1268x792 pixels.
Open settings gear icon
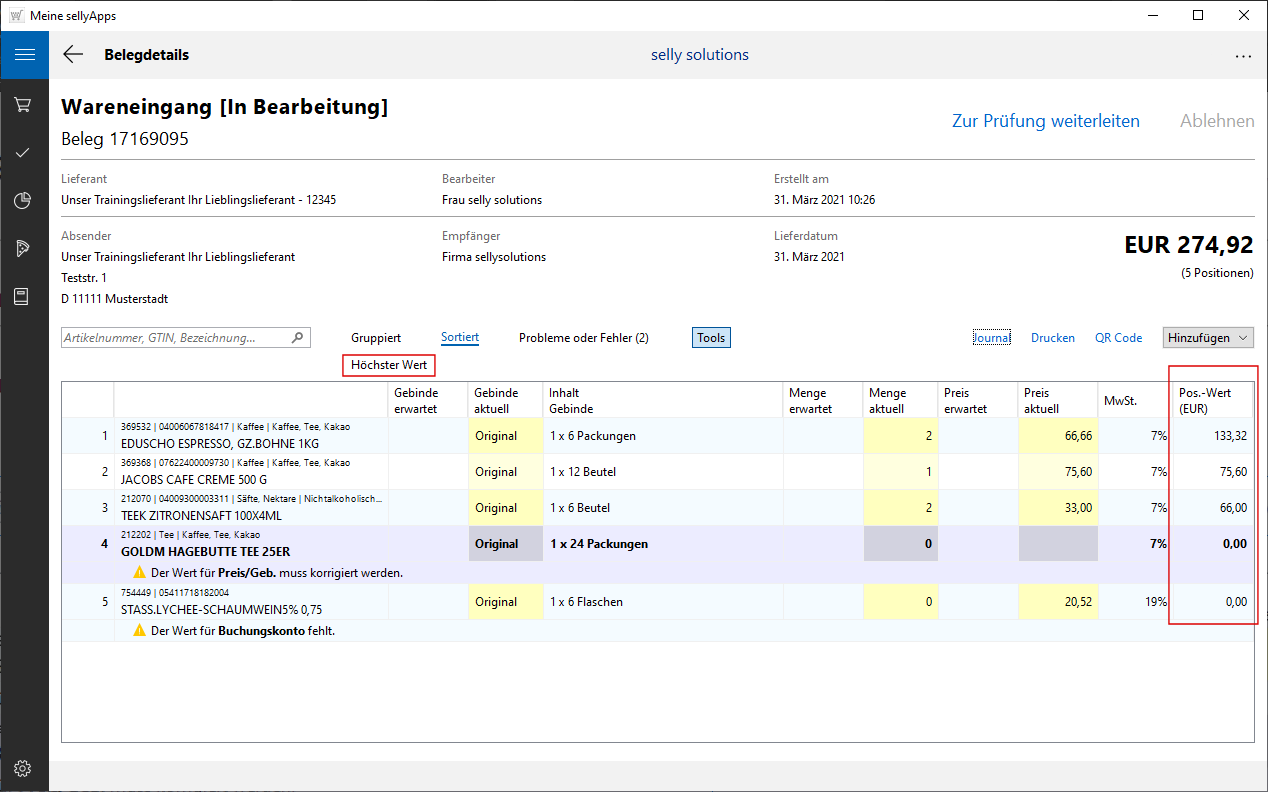[23, 768]
